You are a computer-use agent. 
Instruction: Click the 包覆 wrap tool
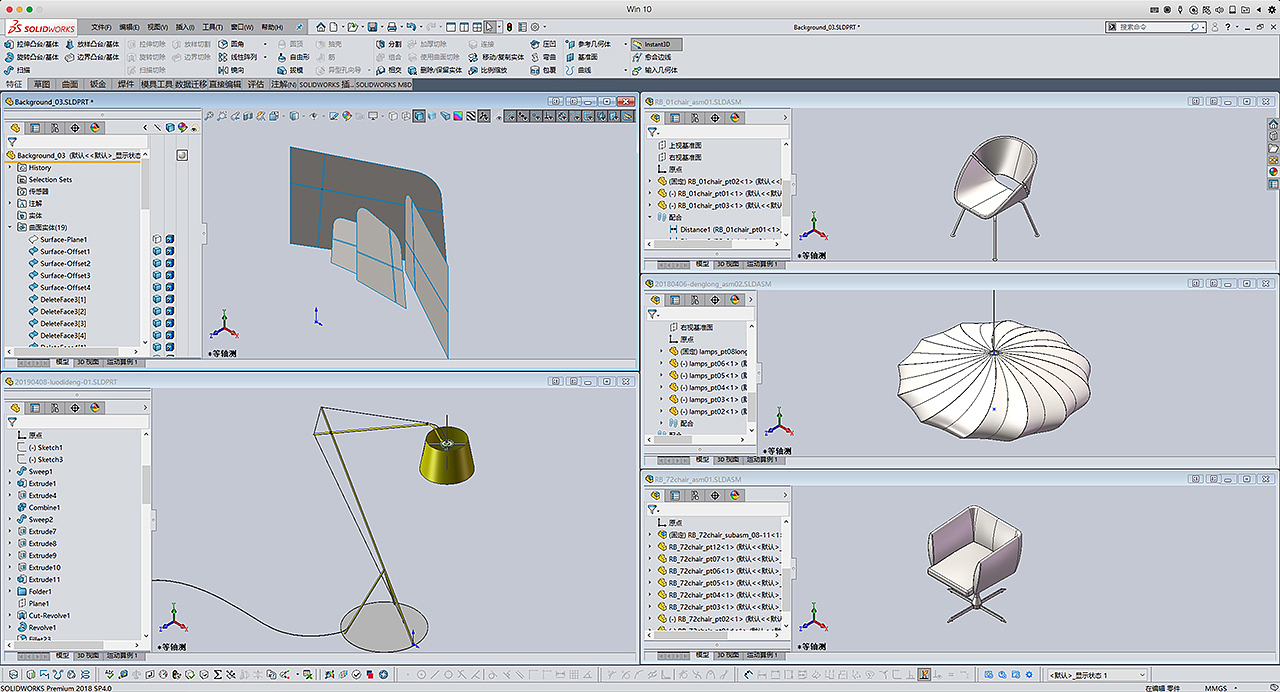[543, 70]
